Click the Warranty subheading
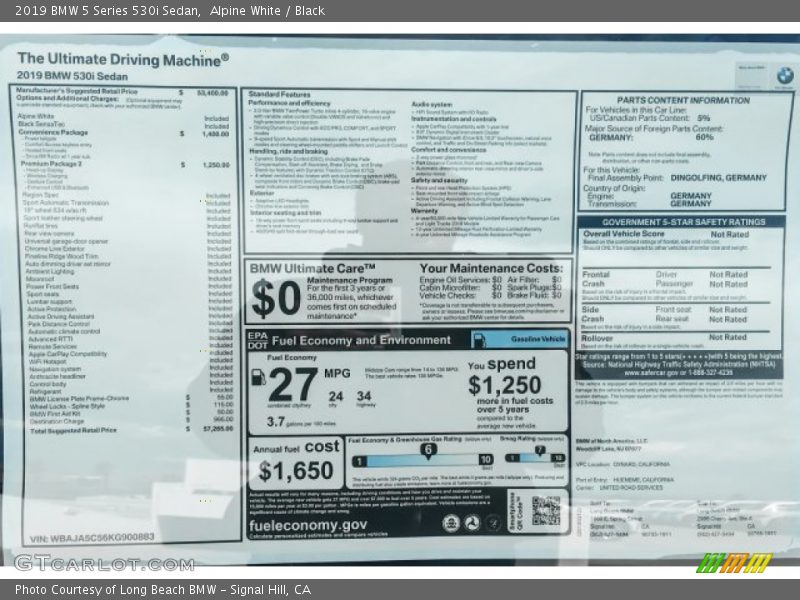This screenshot has width=800, height=600. tap(424, 211)
